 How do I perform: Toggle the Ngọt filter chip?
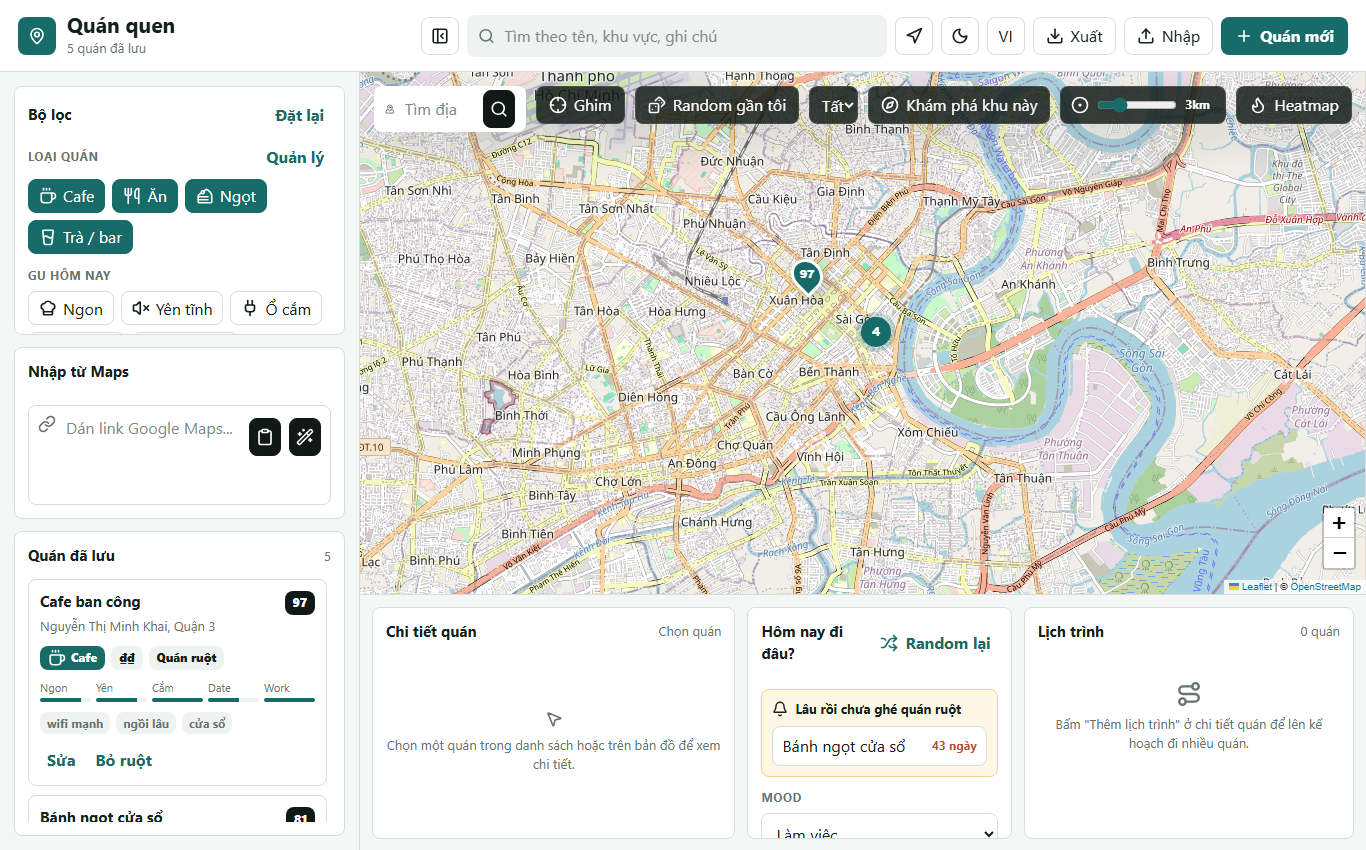tap(226, 196)
